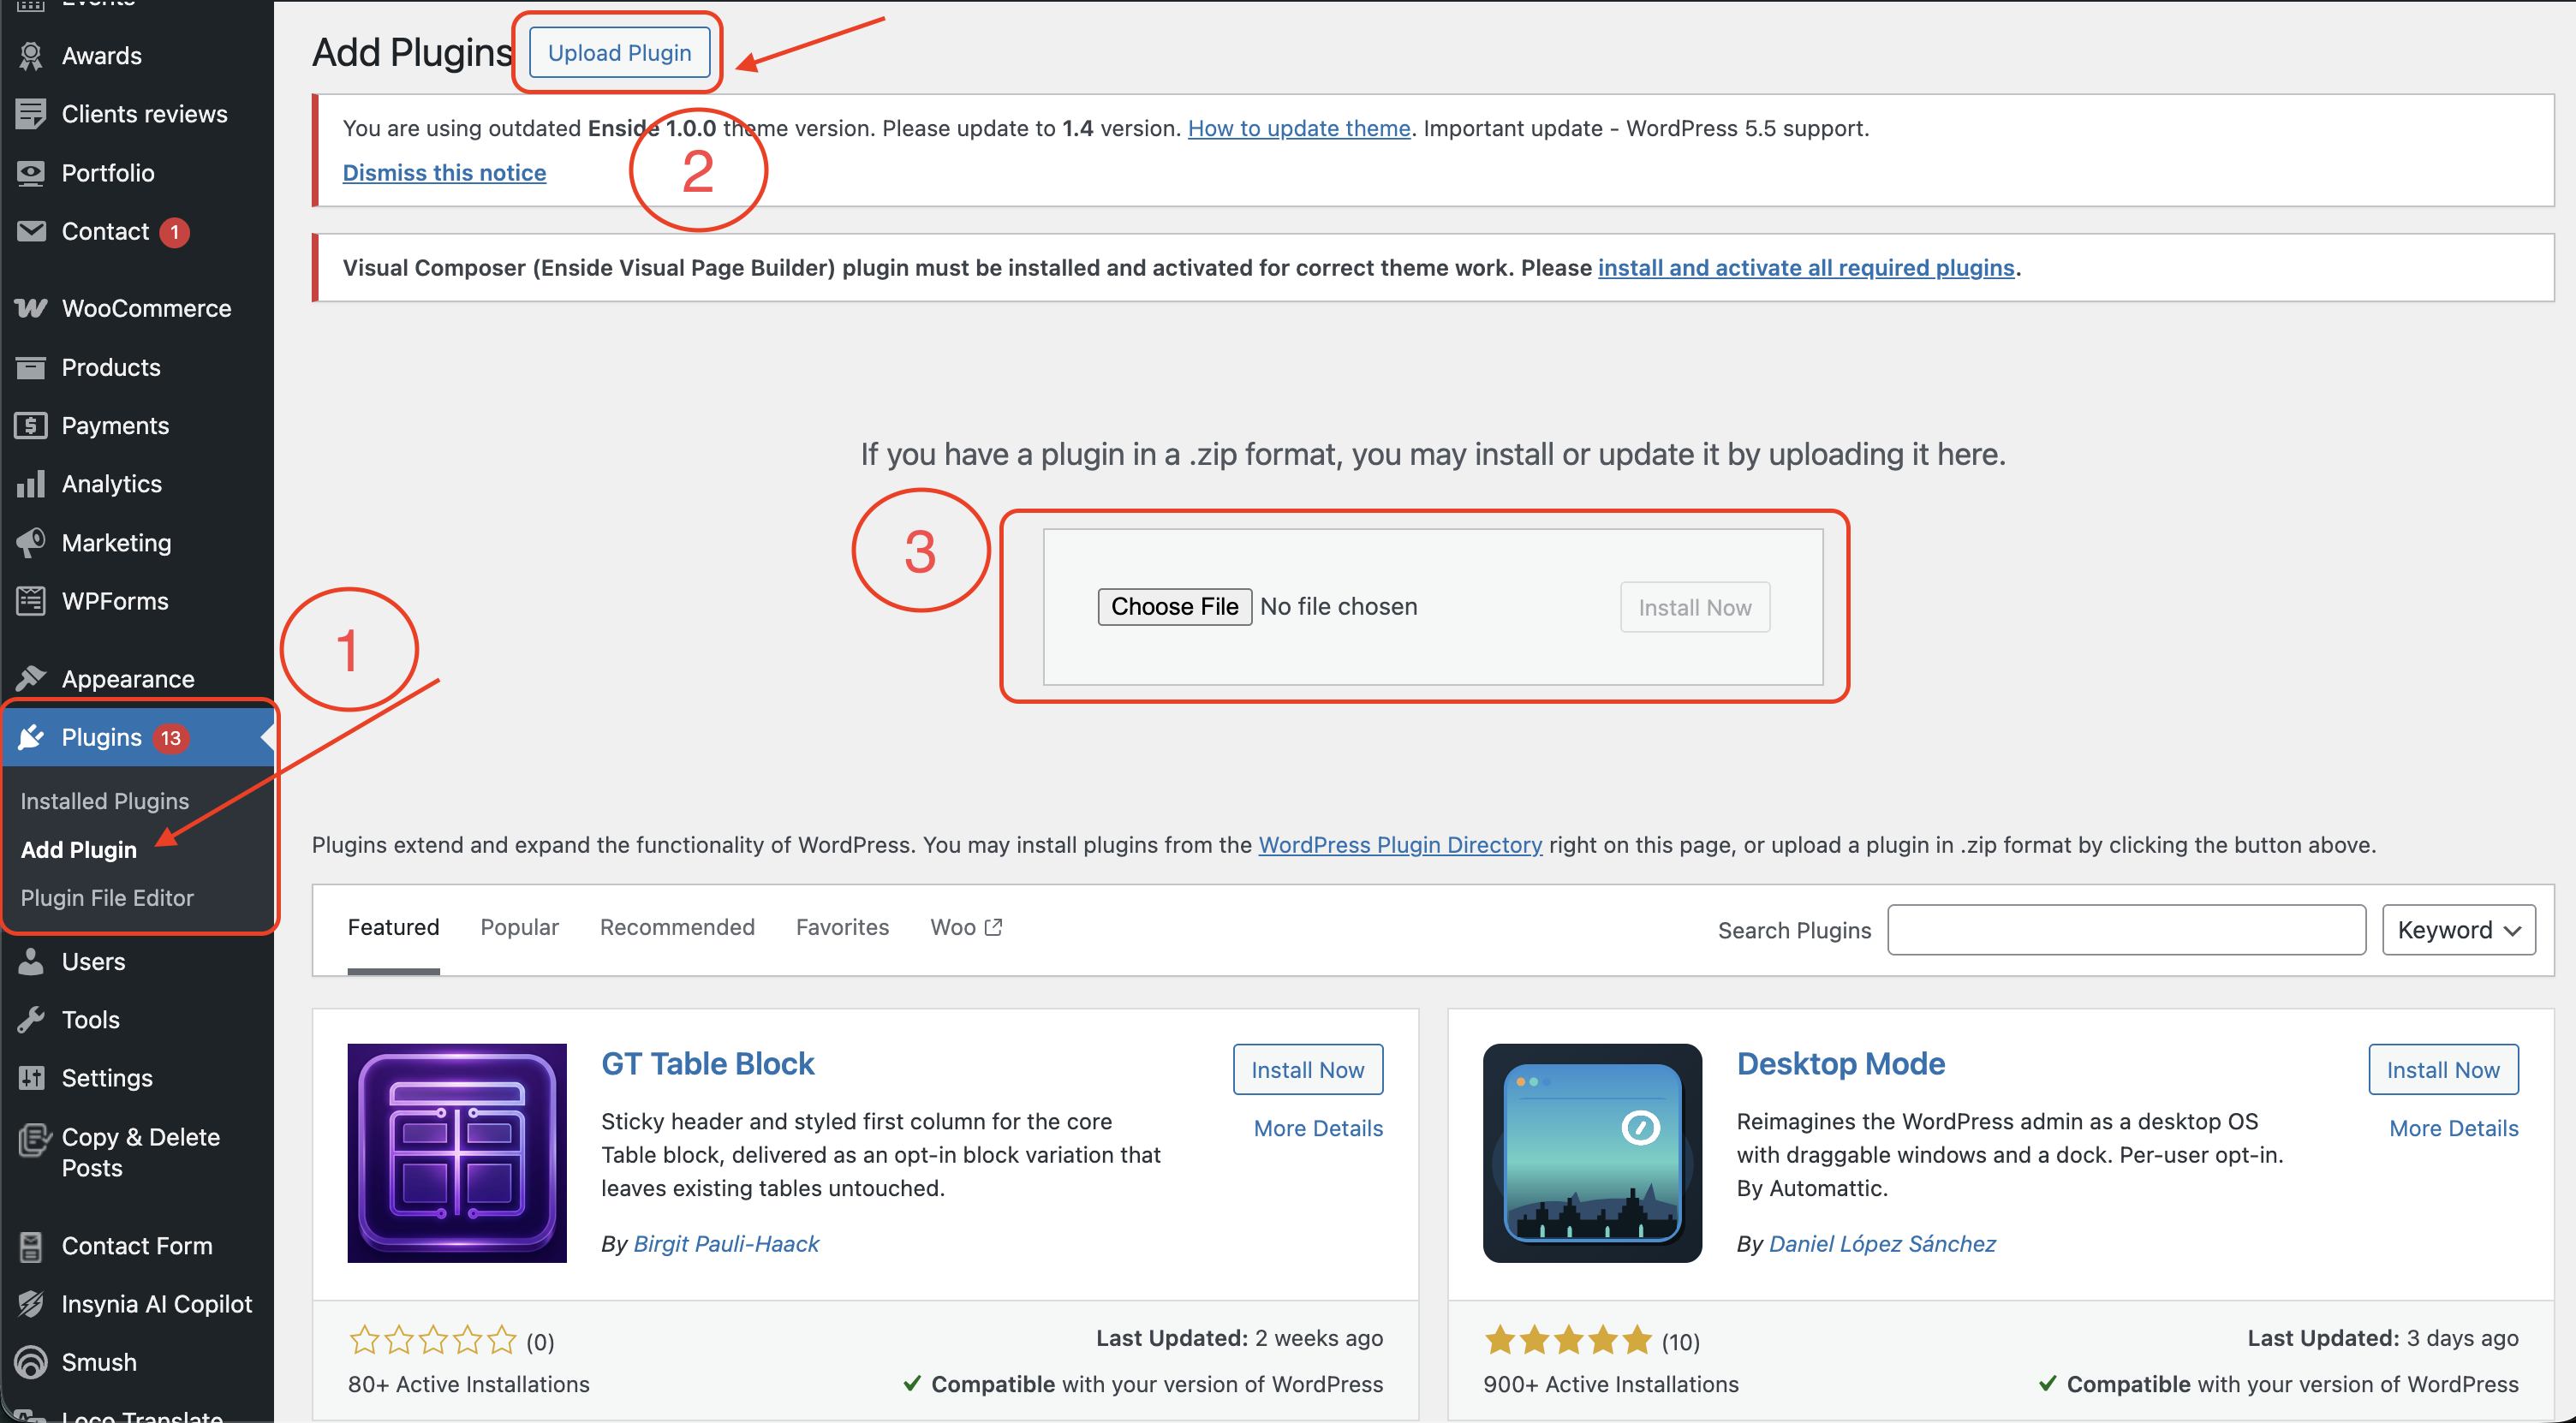
Task: Click the Choose File button
Action: click(x=1175, y=606)
